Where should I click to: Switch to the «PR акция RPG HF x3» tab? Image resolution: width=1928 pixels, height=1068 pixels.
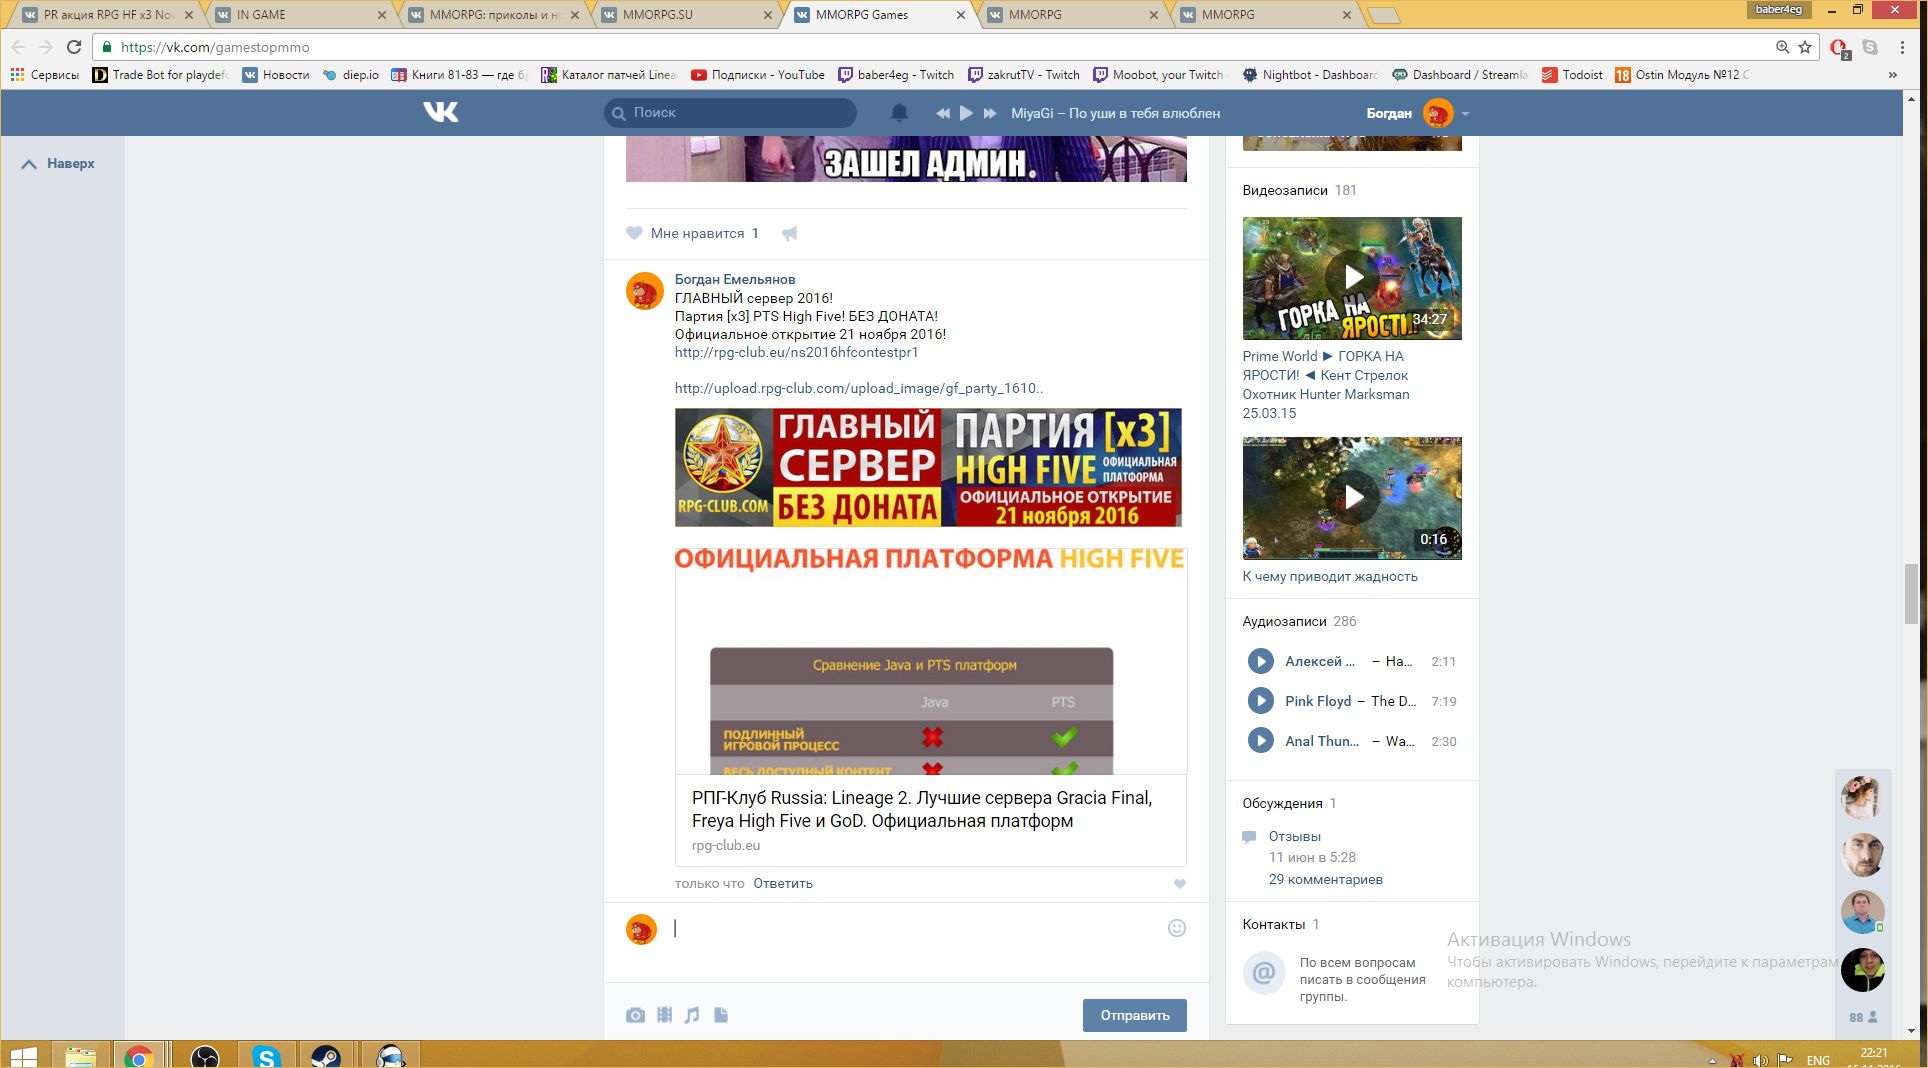pyautogui.click(x=108, y=14)
